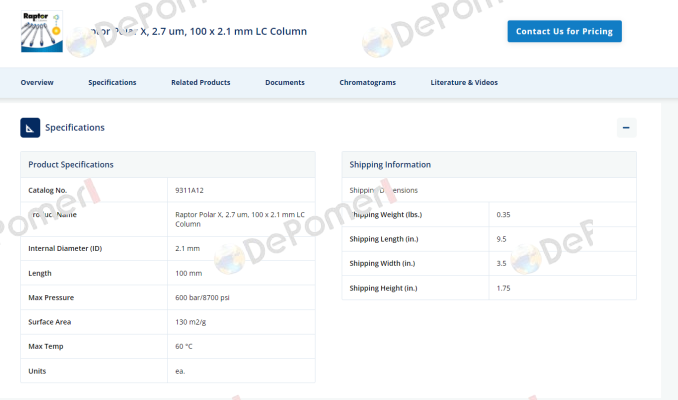Click the ea. units value

pos(180,371)
